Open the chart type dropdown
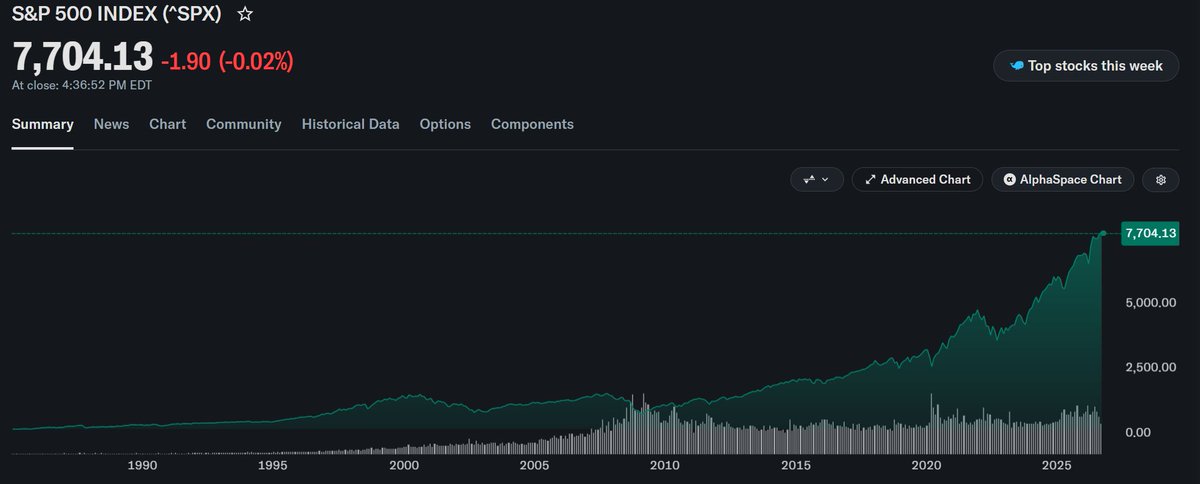 coord(817,180)
